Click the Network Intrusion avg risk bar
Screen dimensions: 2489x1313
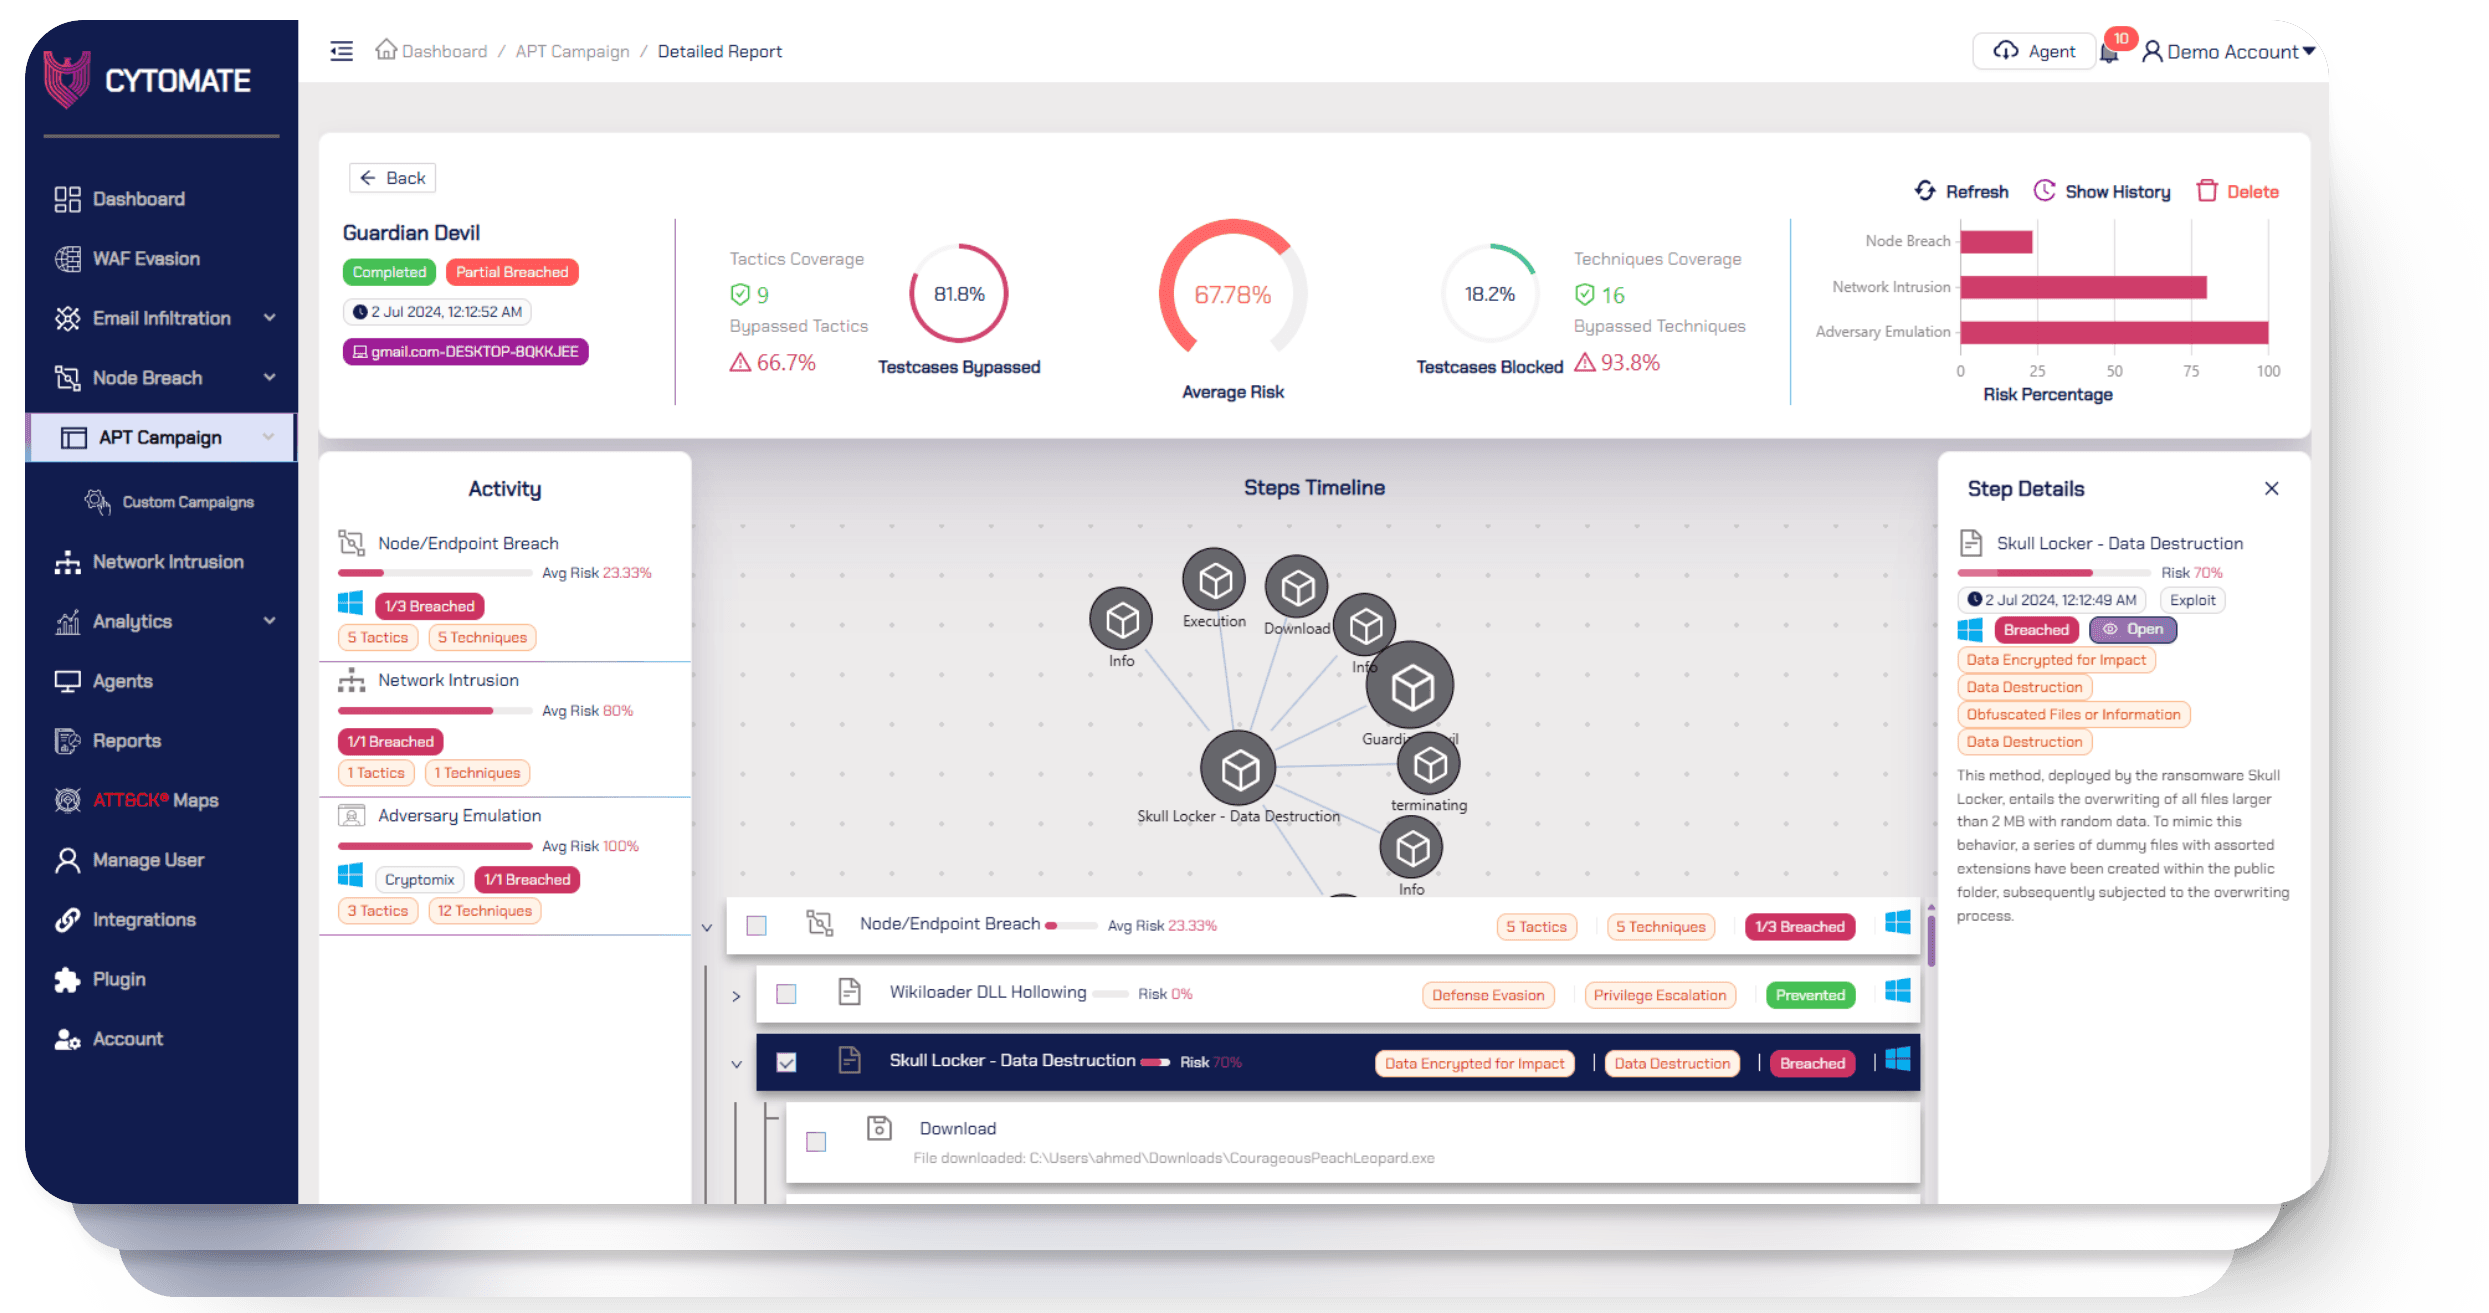point(434,711)
